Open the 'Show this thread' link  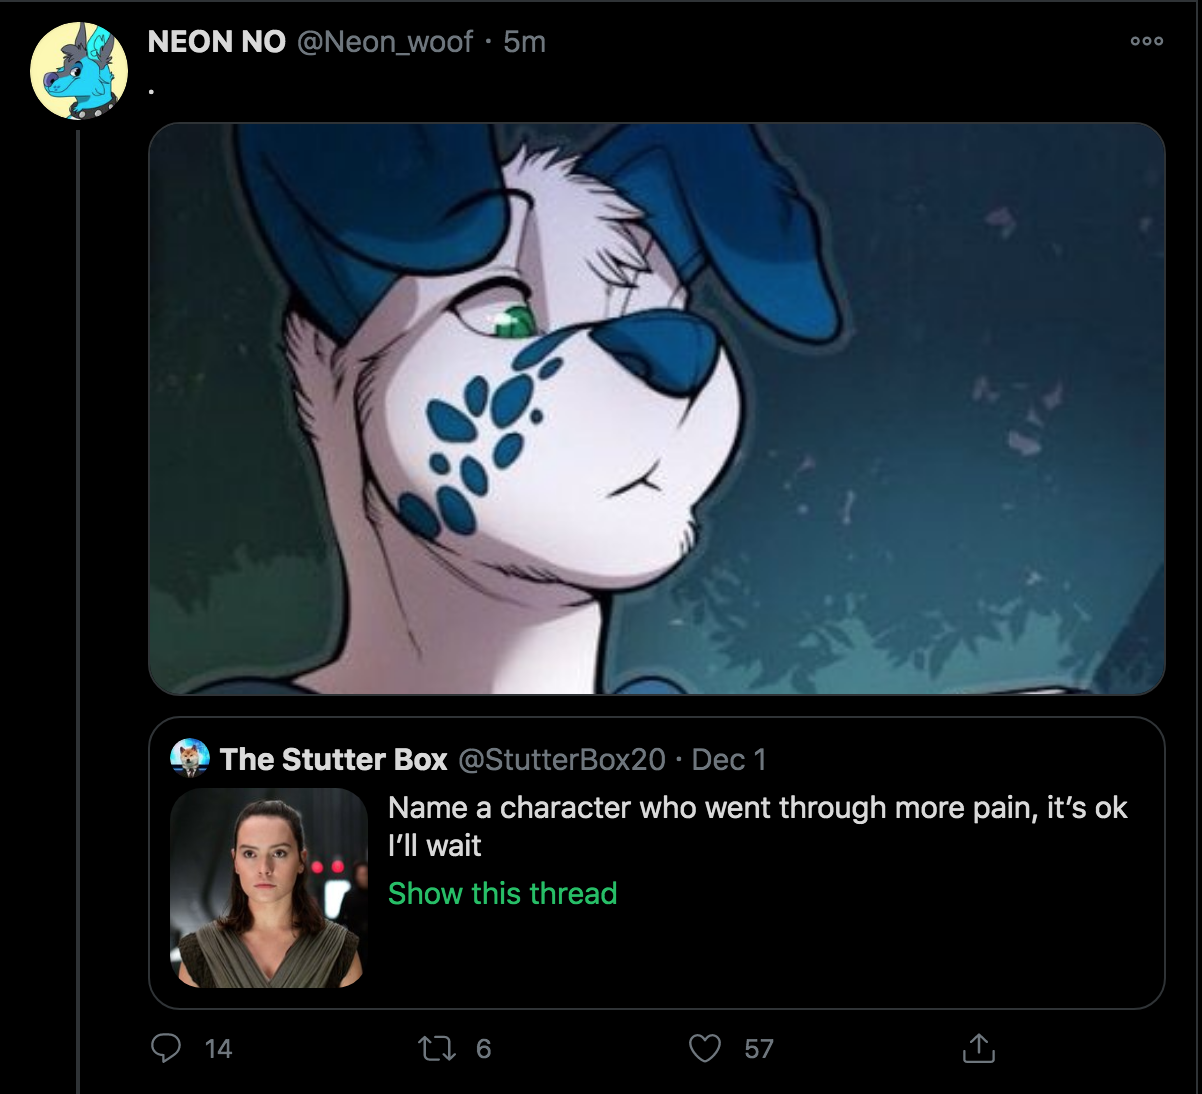(501, 893)
